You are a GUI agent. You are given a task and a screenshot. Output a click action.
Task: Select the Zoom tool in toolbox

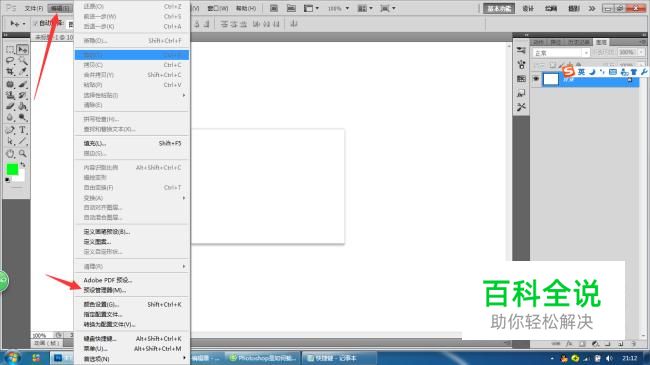(22, 154)
